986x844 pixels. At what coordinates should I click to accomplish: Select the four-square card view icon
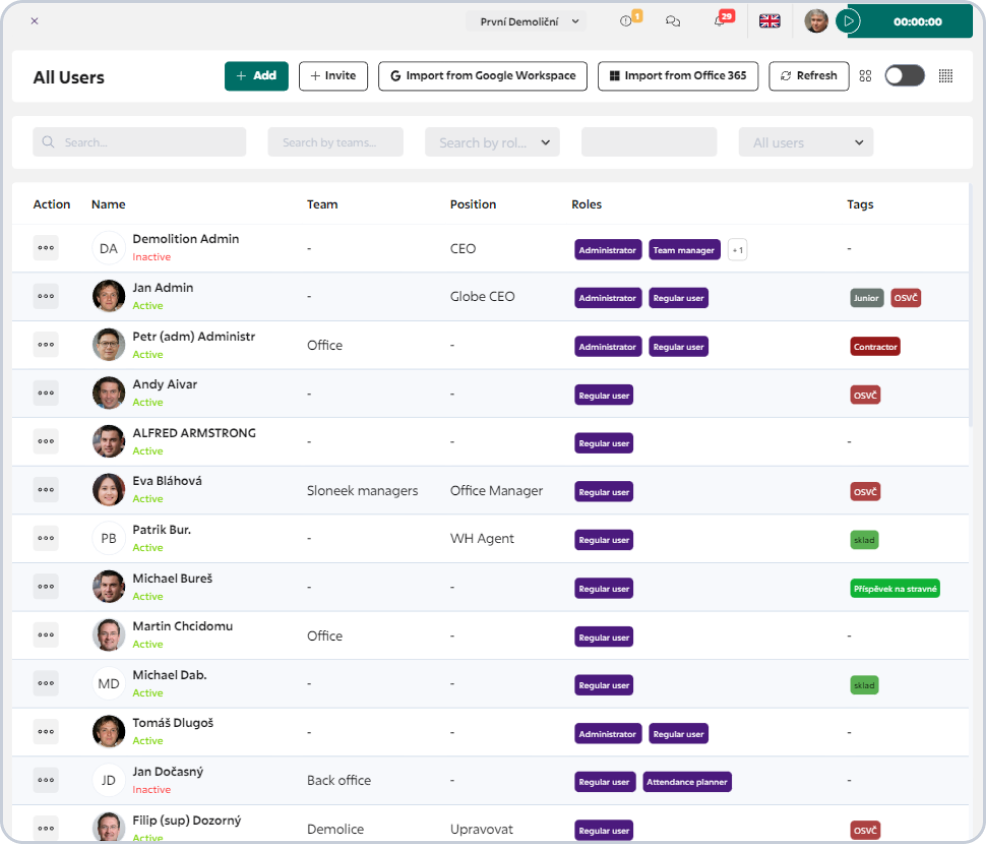coord(866,76)
